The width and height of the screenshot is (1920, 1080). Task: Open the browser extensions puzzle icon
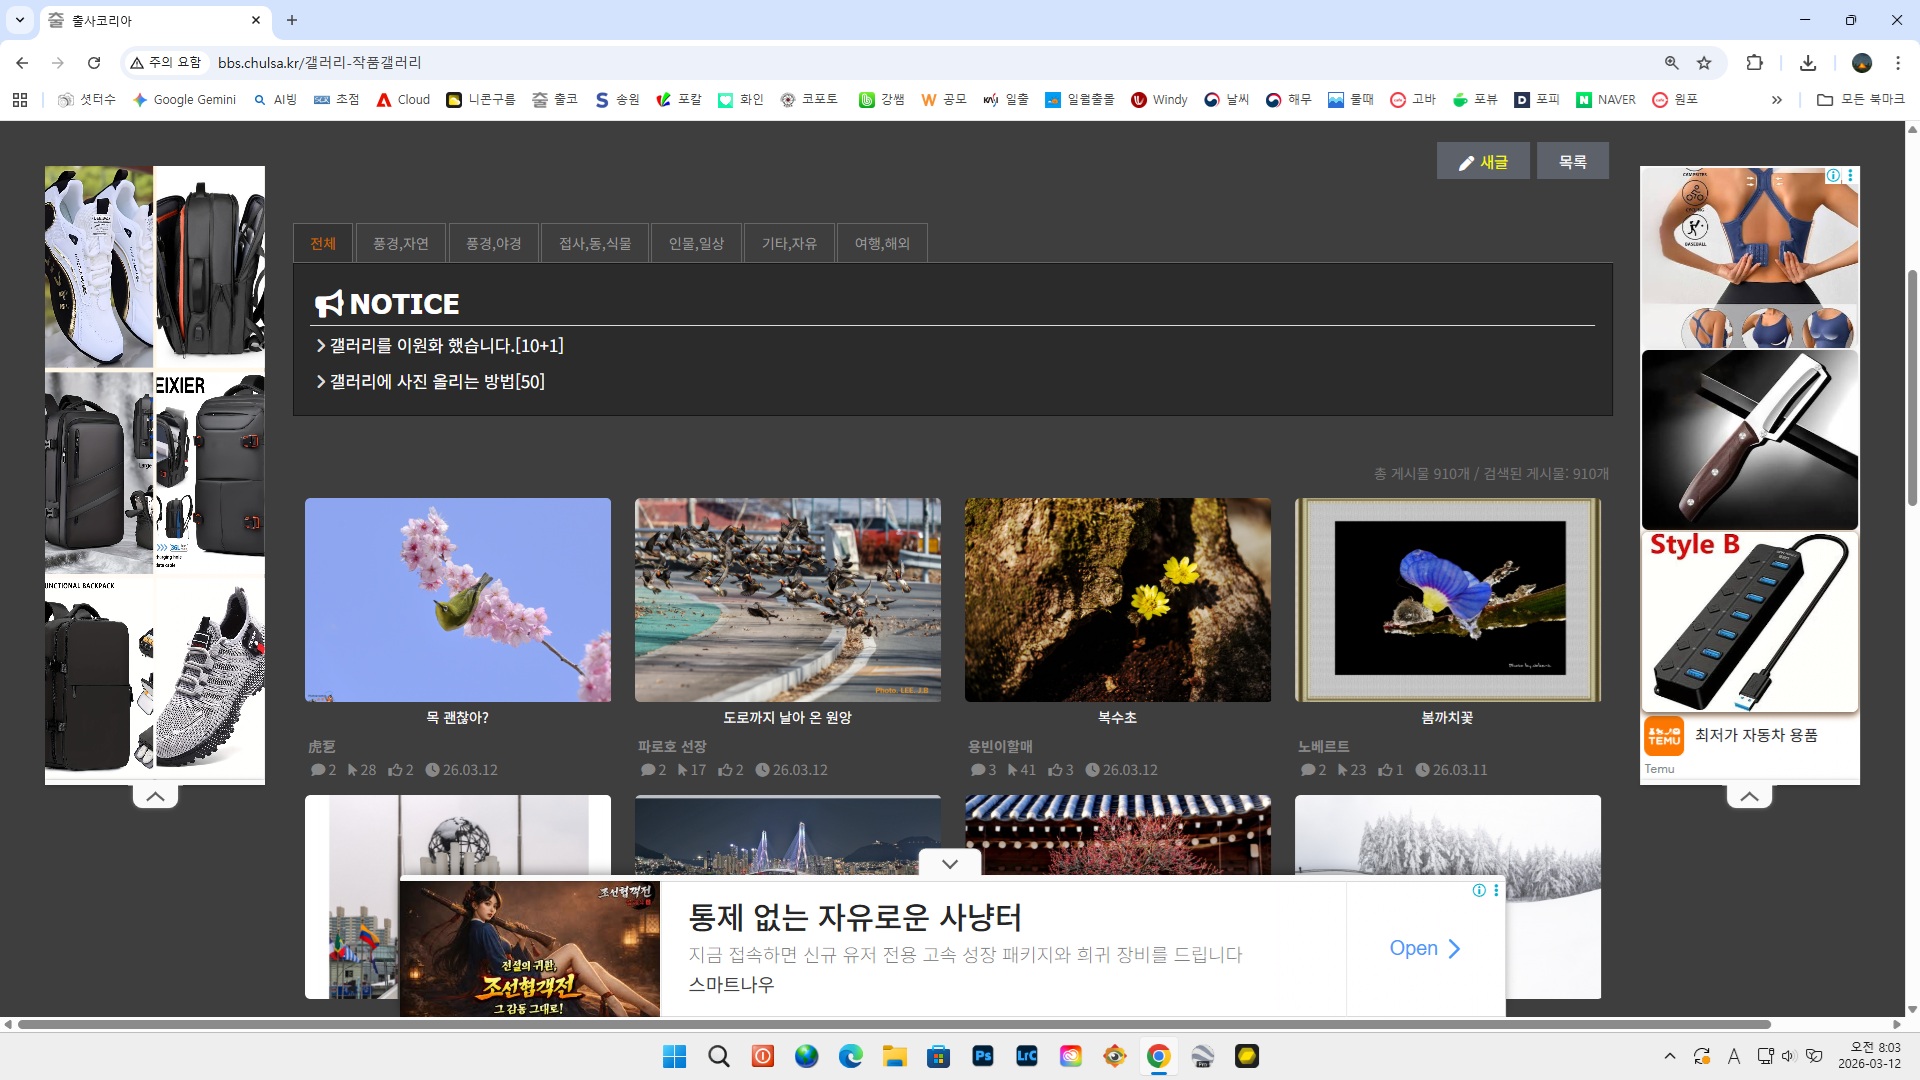click(1755, 63)
